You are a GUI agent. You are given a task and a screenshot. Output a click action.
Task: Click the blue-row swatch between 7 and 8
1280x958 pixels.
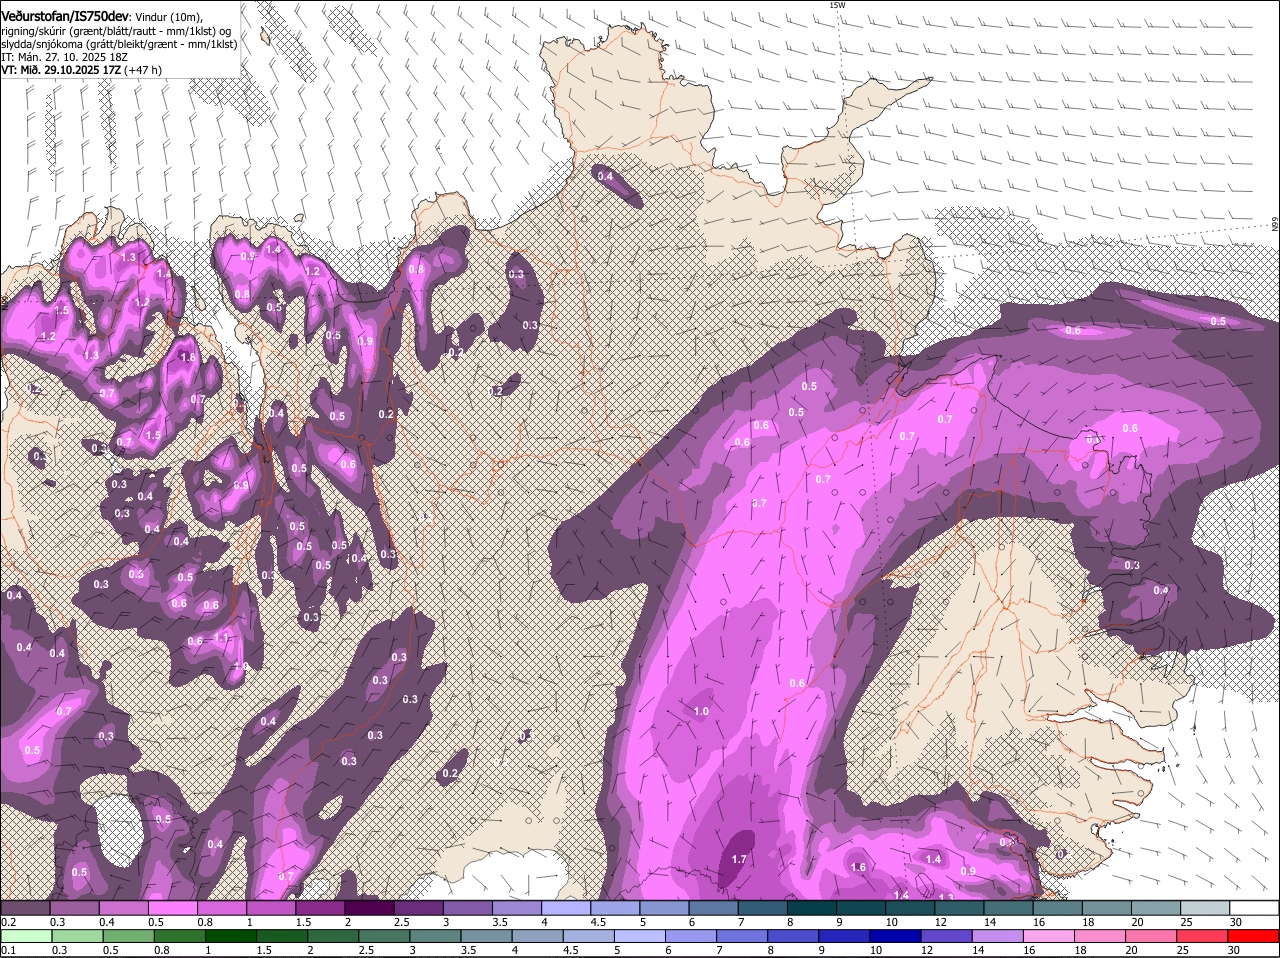pyautogui.click(x=742, y=936)
